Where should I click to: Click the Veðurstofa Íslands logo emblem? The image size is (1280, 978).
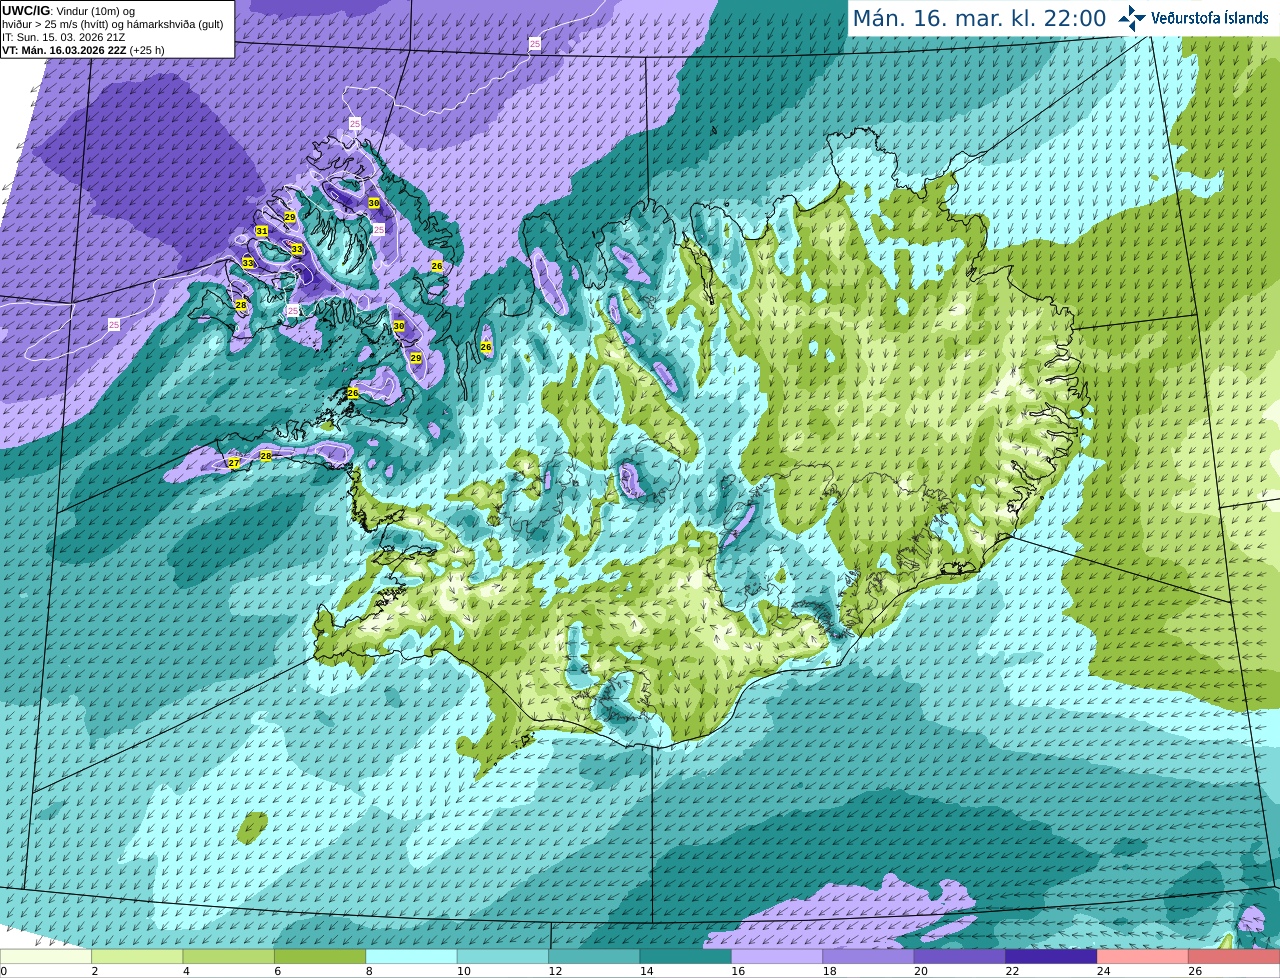point(1132,17)
